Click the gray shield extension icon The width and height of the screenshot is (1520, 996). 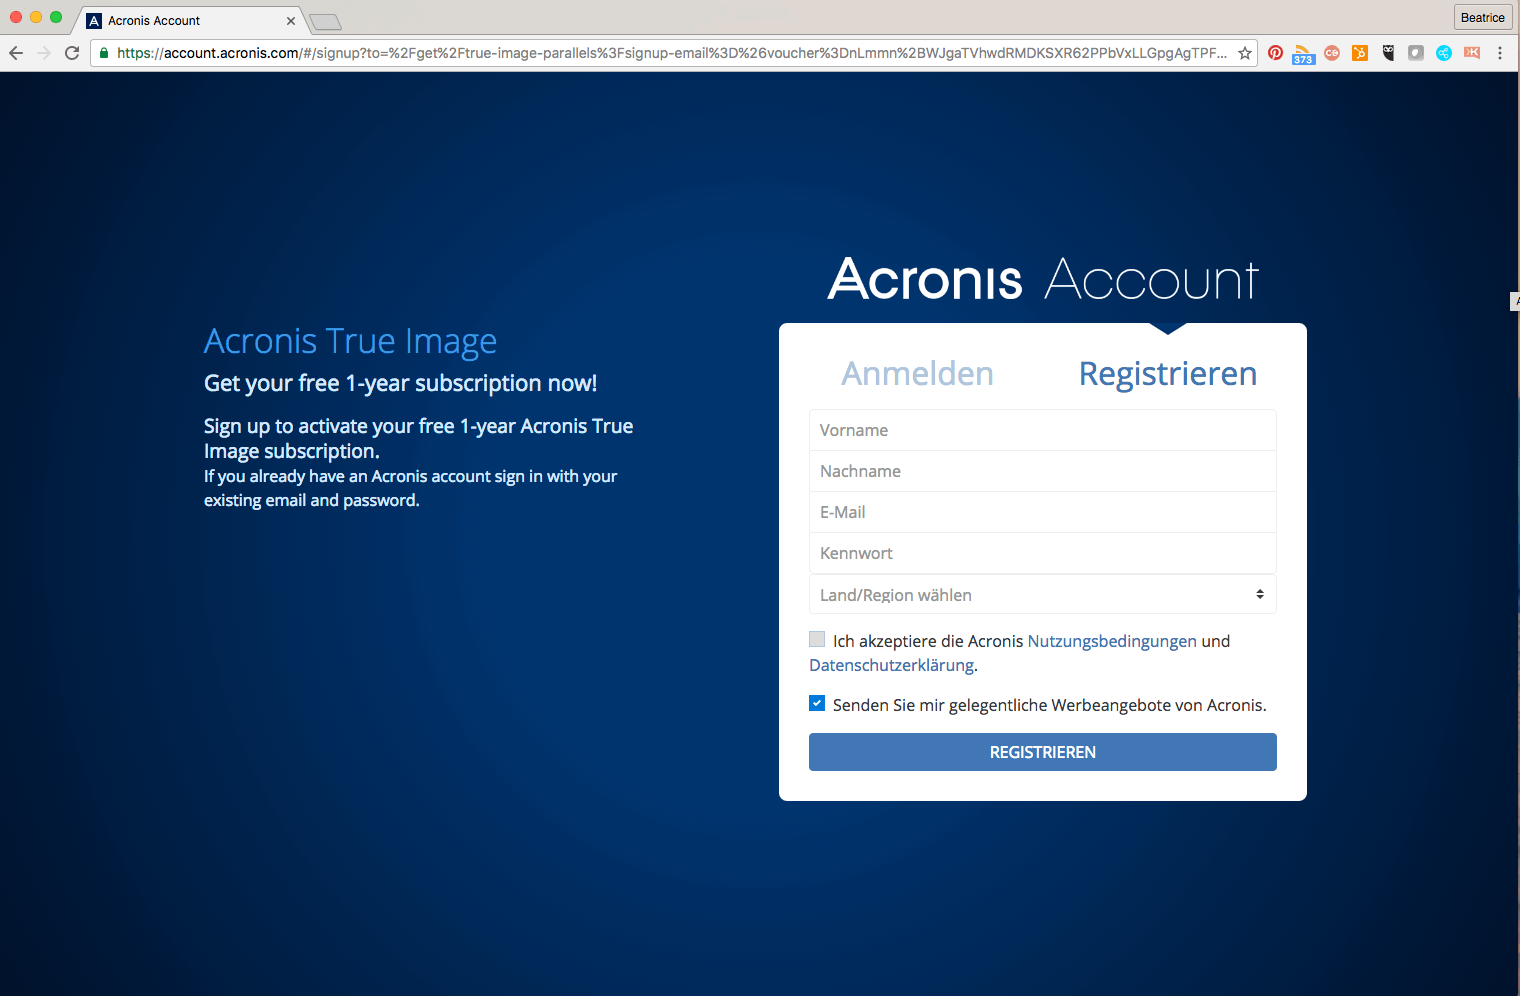tap(1416, 53)
